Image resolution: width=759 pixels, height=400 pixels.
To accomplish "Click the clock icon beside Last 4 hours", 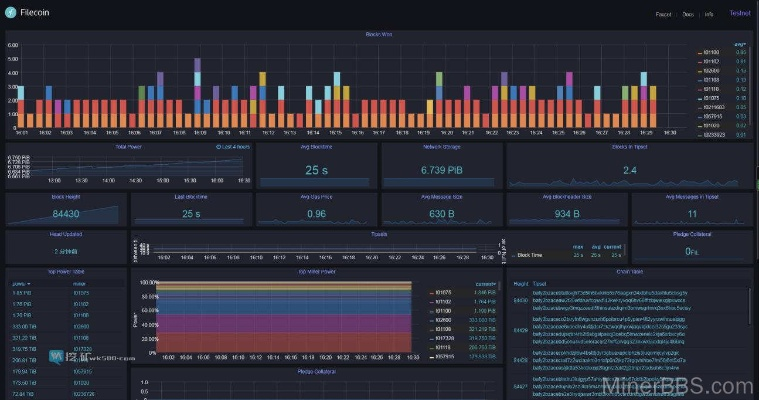I will 218,148.
